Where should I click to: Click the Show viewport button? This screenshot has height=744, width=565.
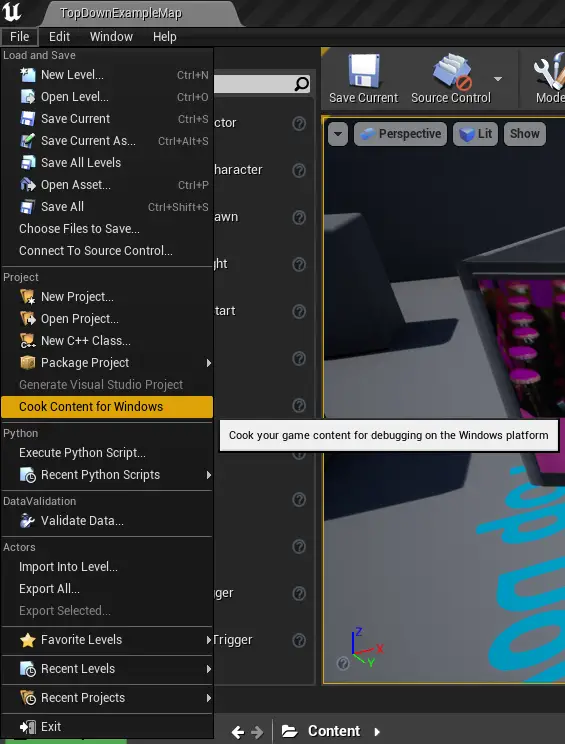coord(525,134)
